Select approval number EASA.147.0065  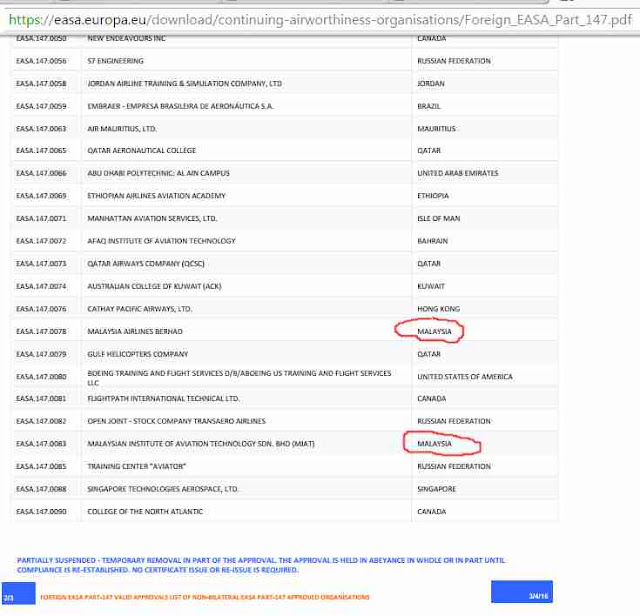pos(41,150)
